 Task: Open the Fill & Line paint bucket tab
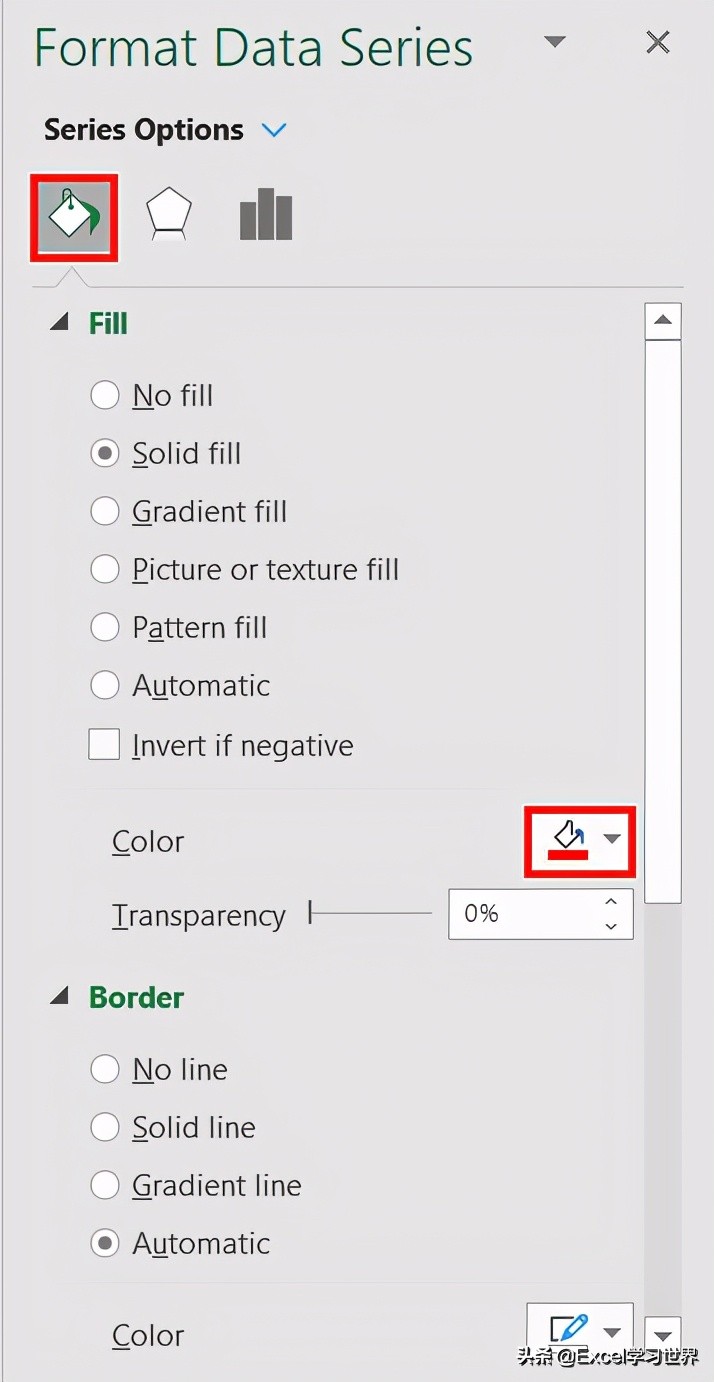[74, 217]
